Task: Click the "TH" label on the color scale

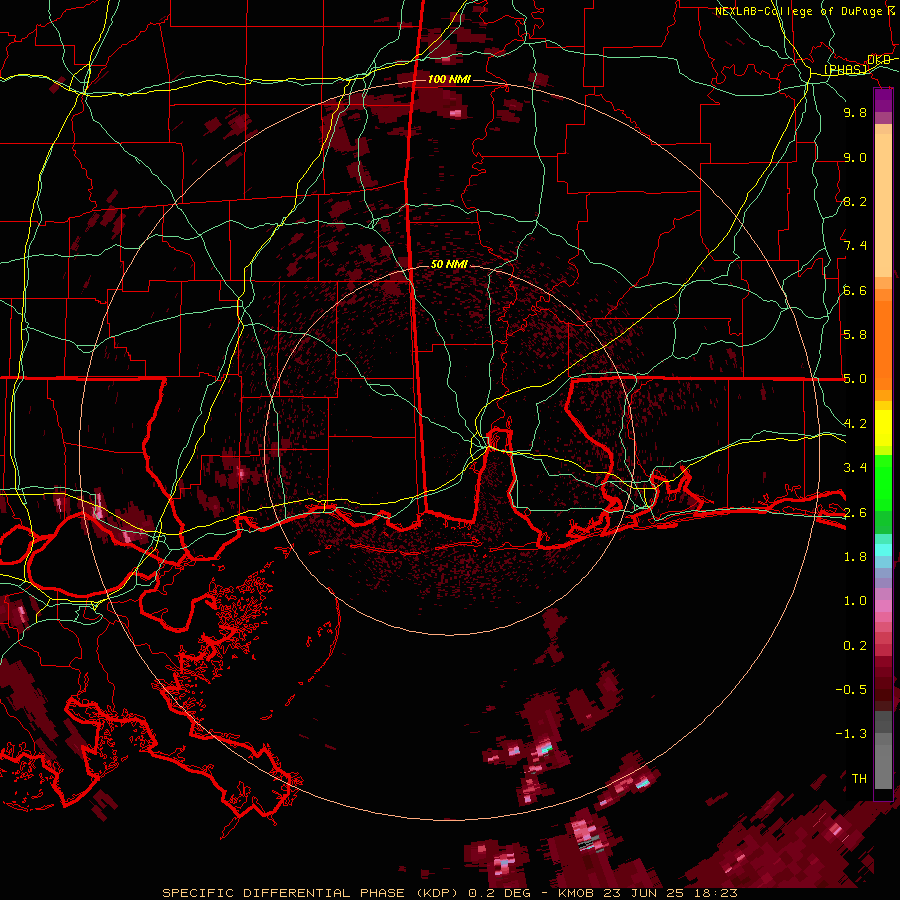Action: 859,779
